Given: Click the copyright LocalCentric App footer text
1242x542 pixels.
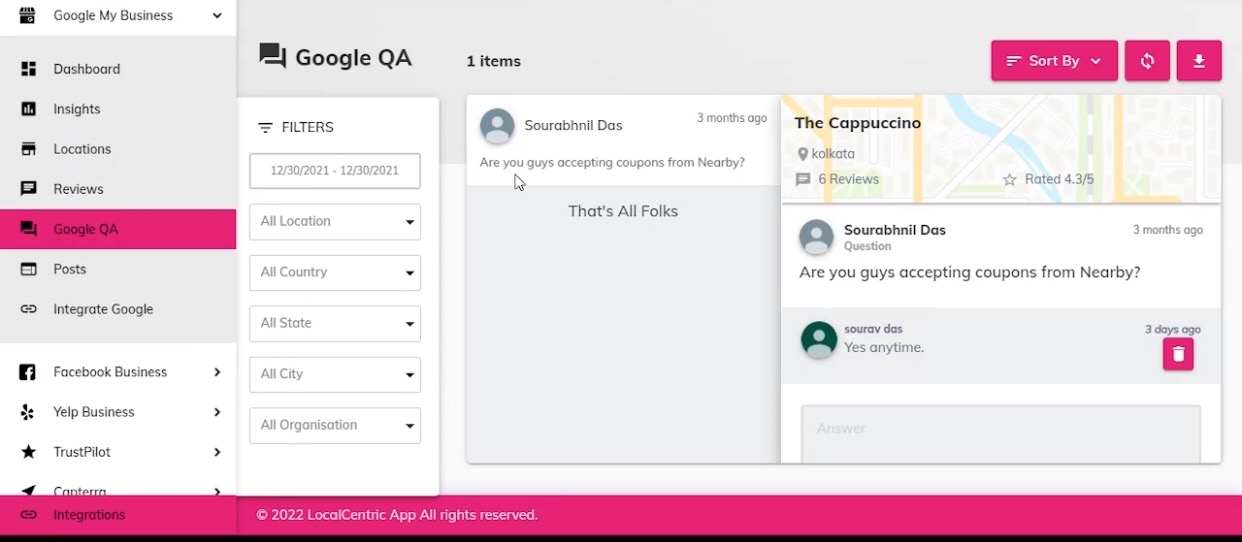Looking at the screenshot, I should pos(397,515).
